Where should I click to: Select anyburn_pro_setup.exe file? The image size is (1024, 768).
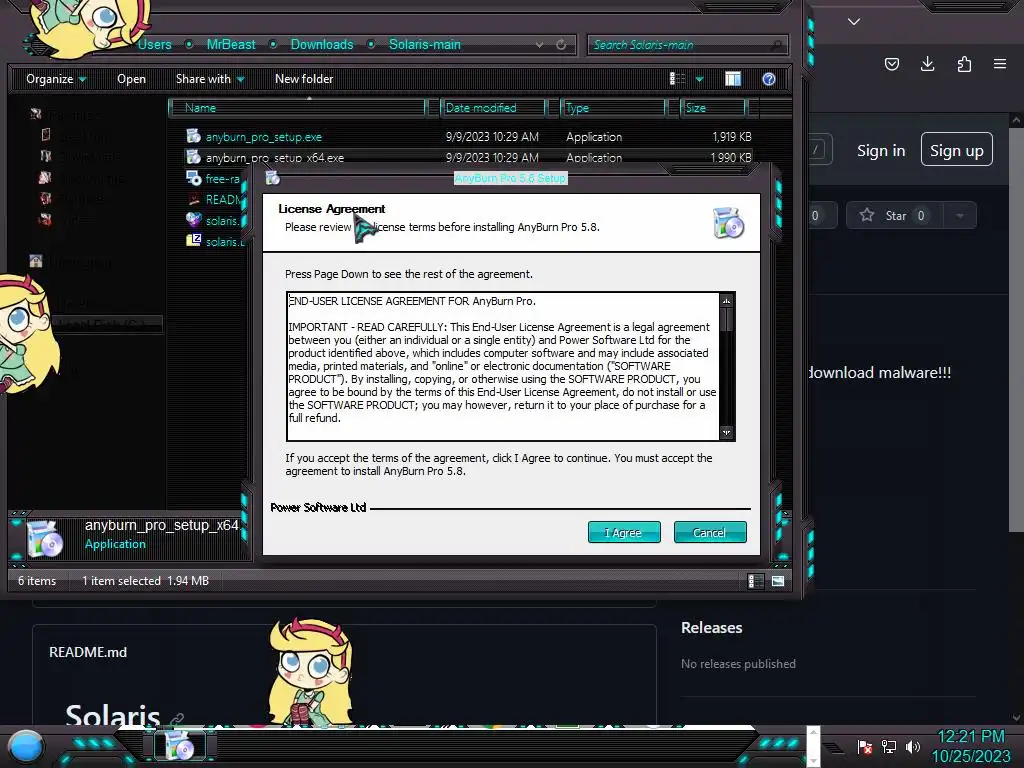[264, 137]
